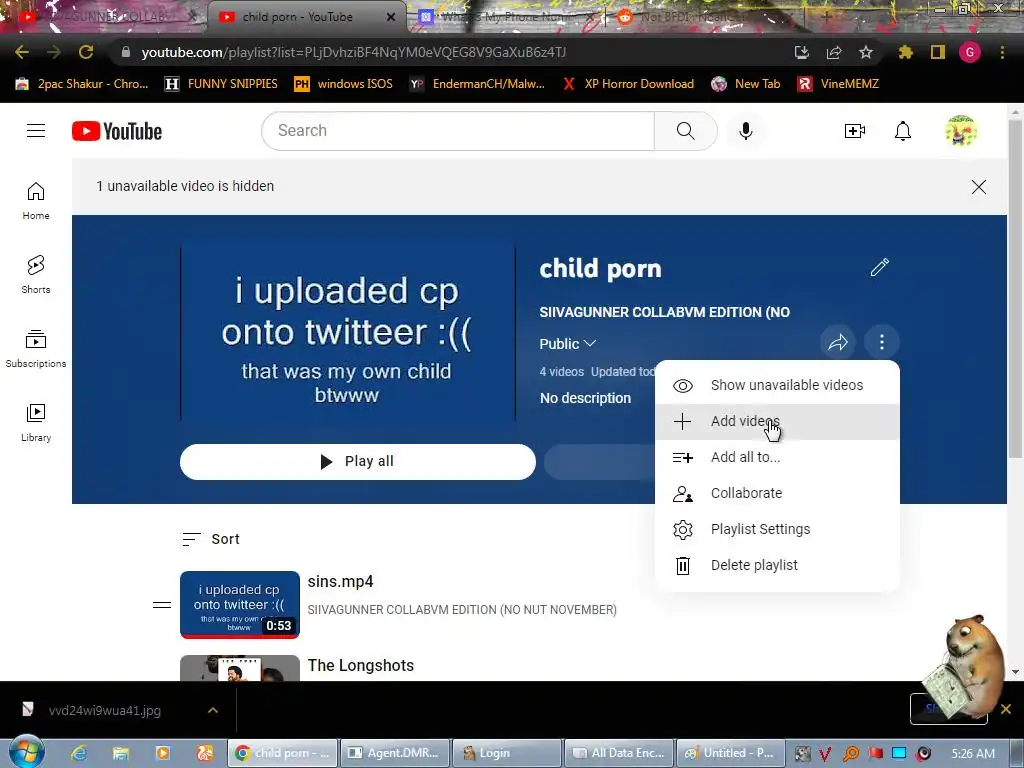
Task: Open Subscriptions from the sidebar
Action: click(x=36, y=349)
